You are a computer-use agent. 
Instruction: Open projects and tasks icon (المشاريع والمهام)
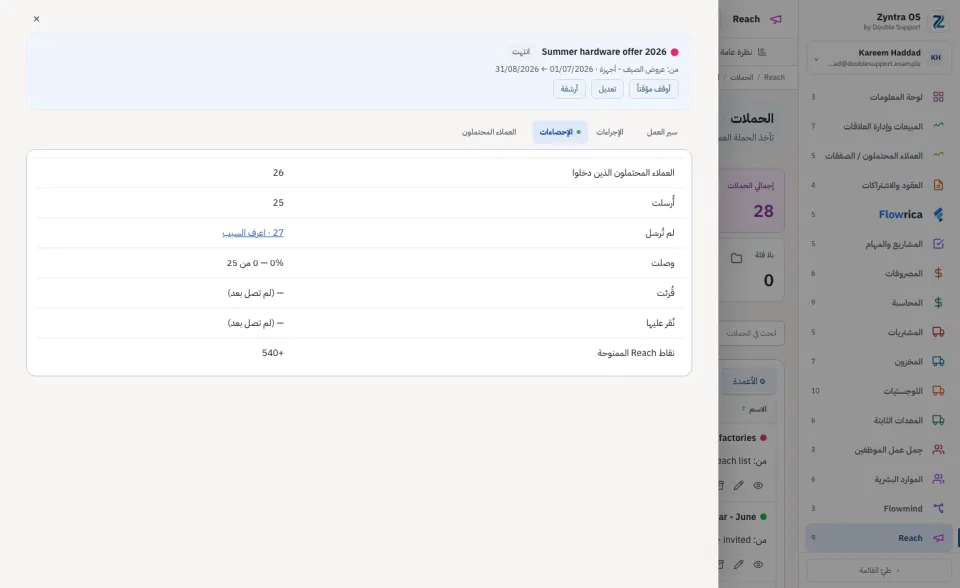click(x=938, y=244)
